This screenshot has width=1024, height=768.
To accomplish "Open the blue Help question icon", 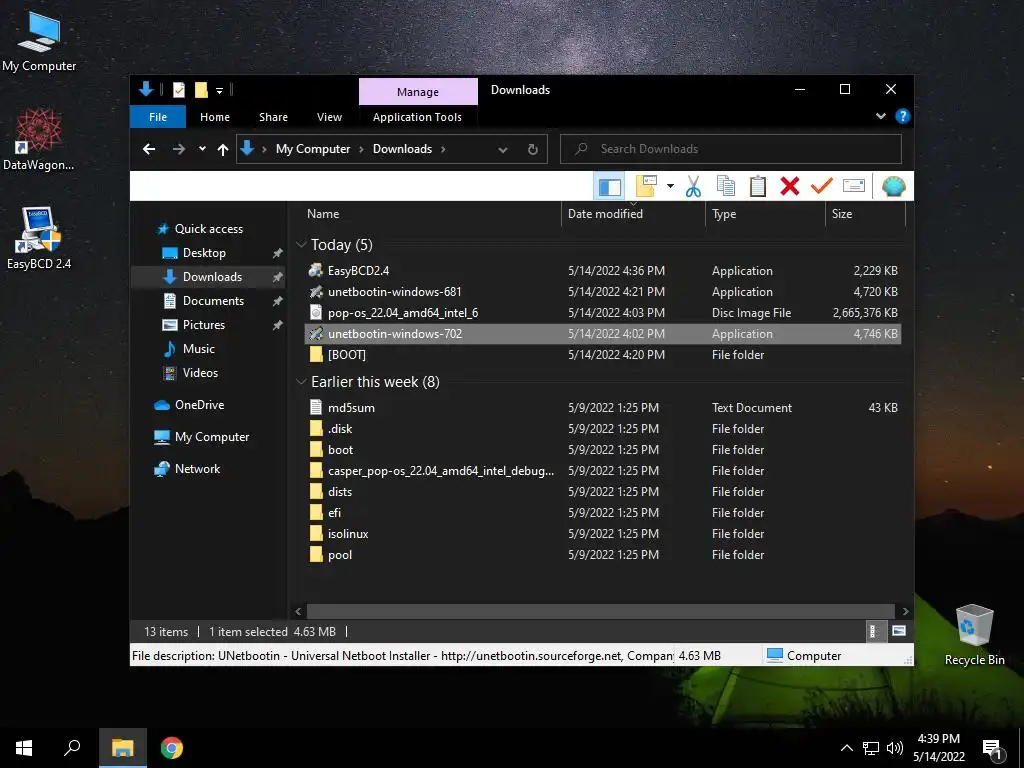I will 903,116.
